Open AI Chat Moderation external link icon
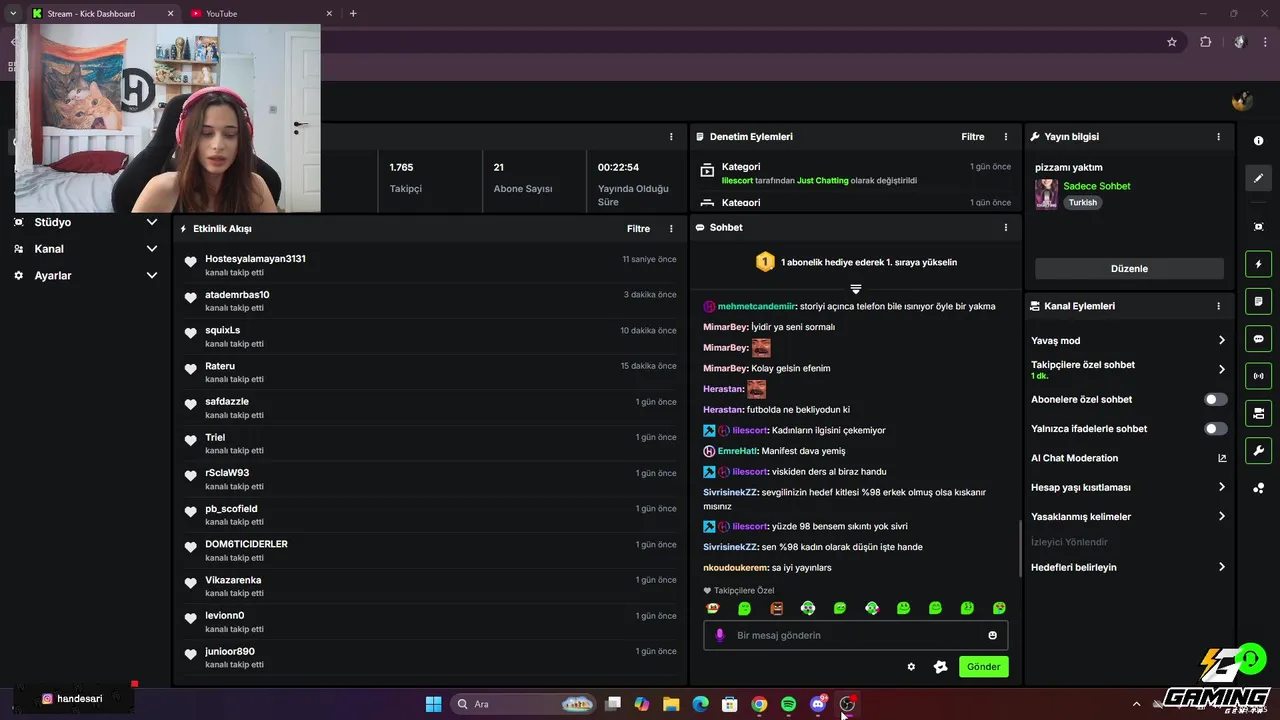This screenshot has height=720, width=1280. click(1222, 458)
